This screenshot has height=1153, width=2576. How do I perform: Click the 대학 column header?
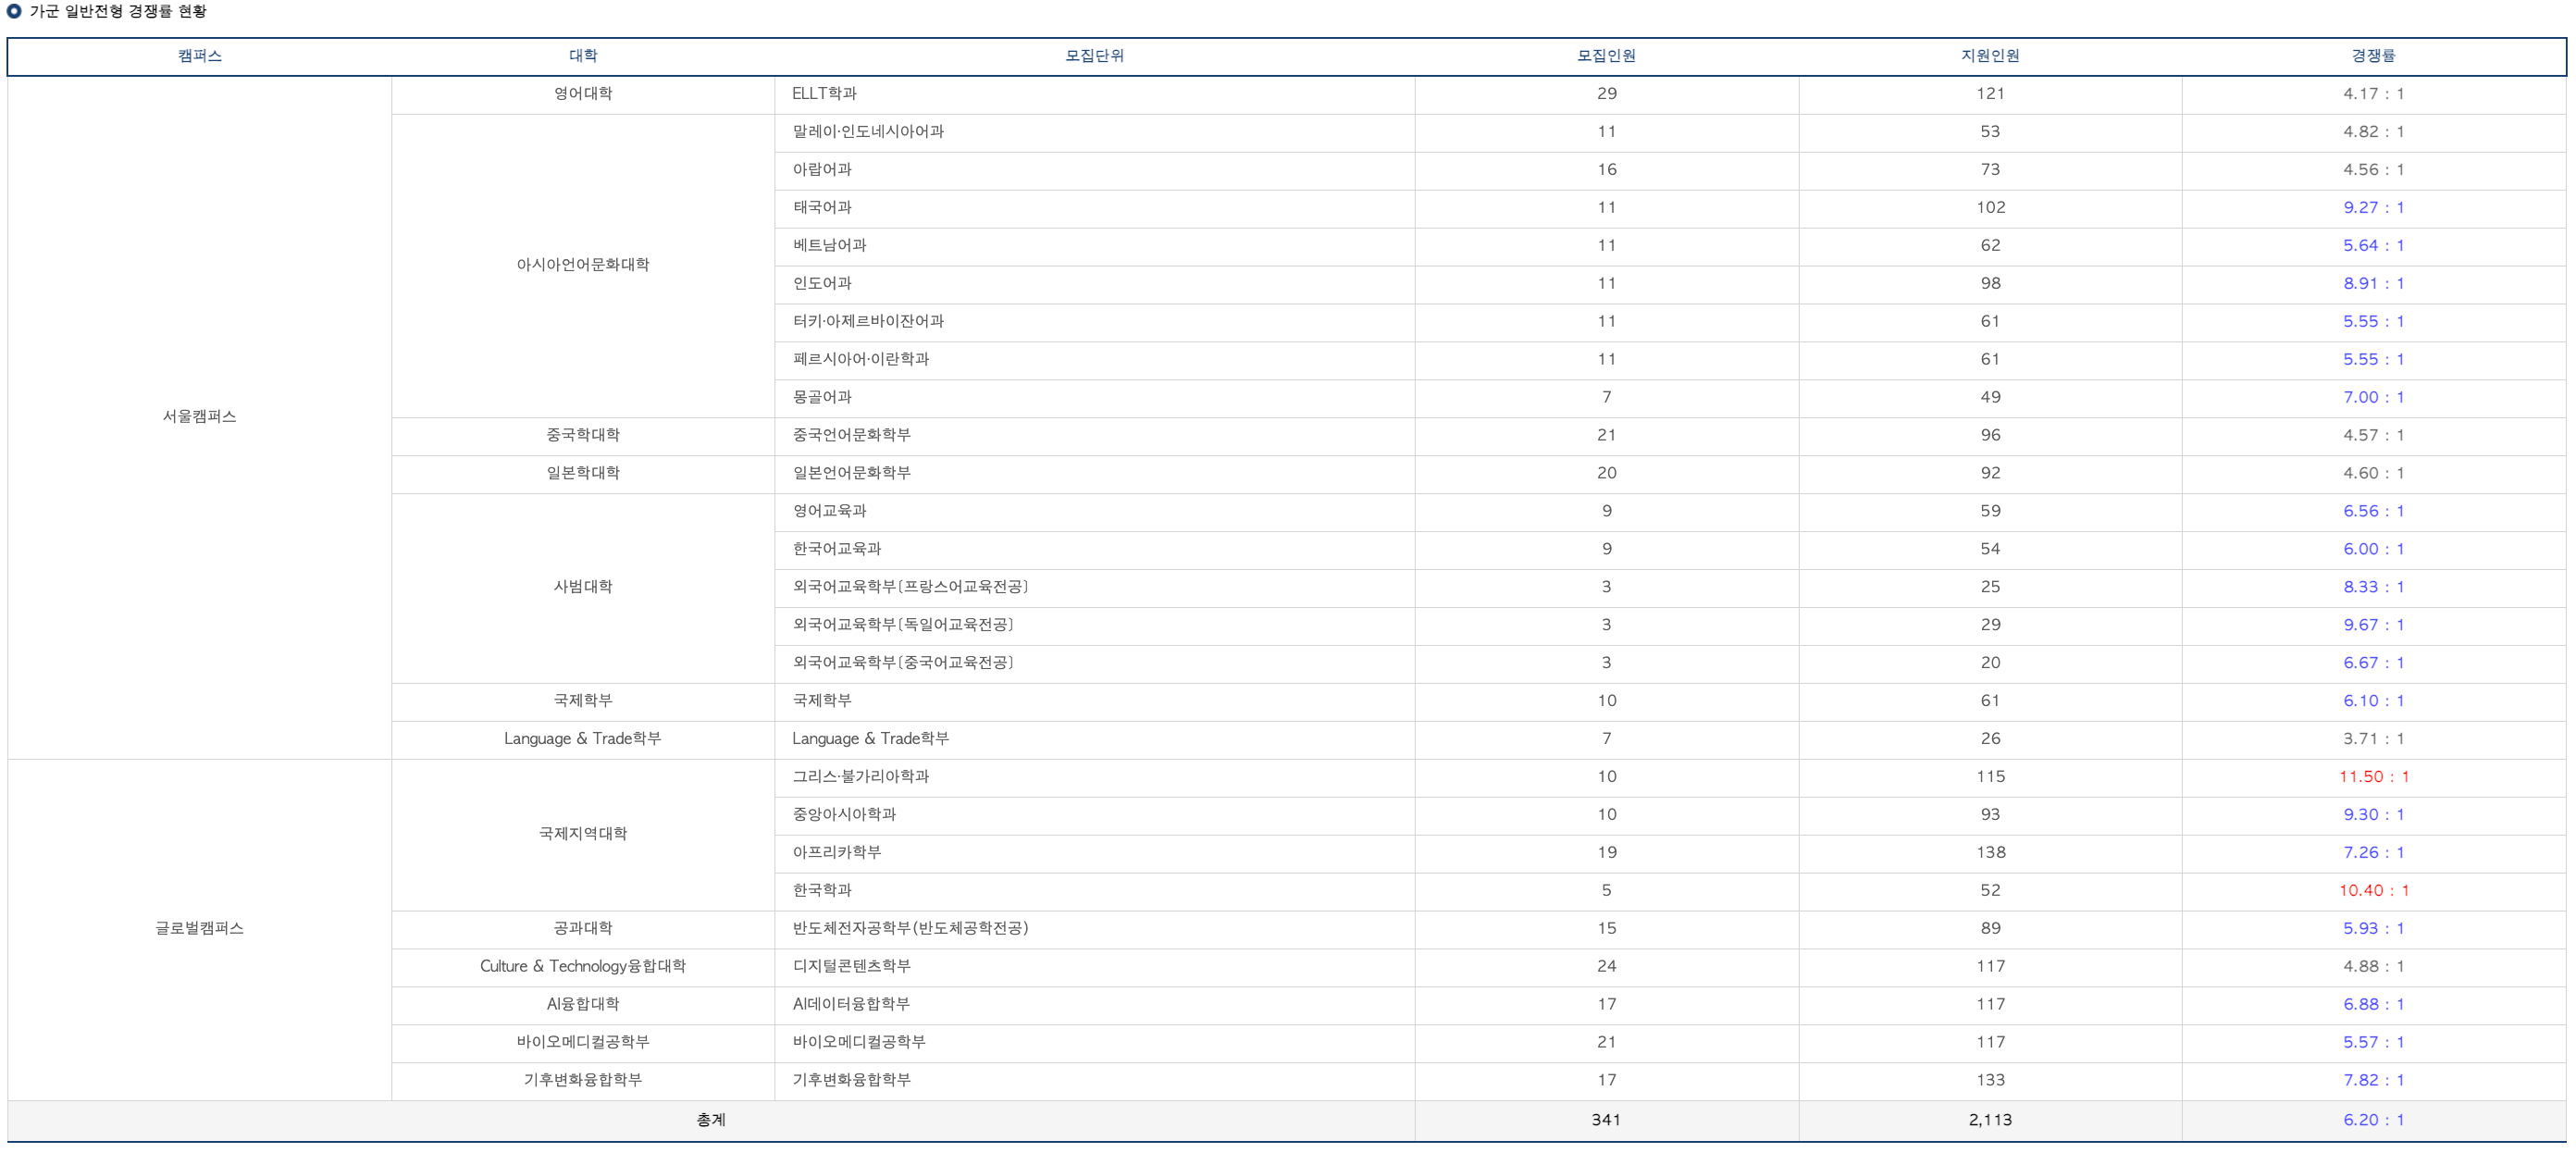[583, 56]
